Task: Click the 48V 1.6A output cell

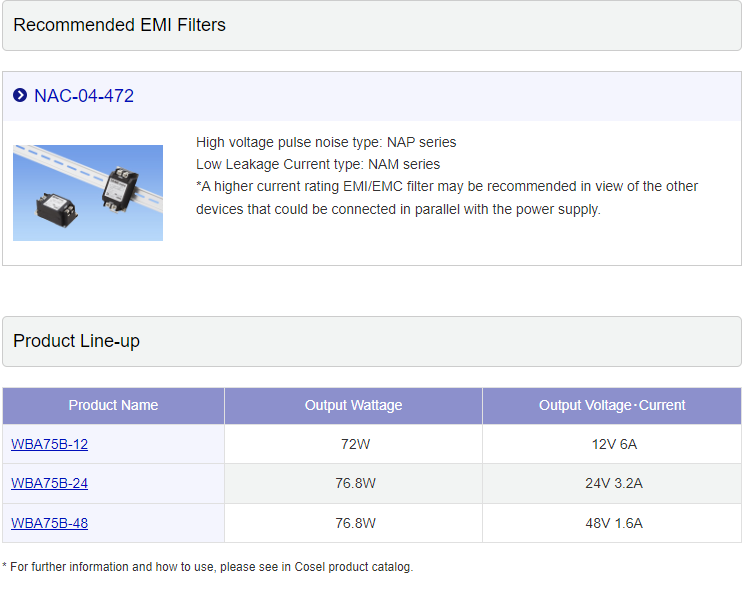Action: (x=613, y=522)
